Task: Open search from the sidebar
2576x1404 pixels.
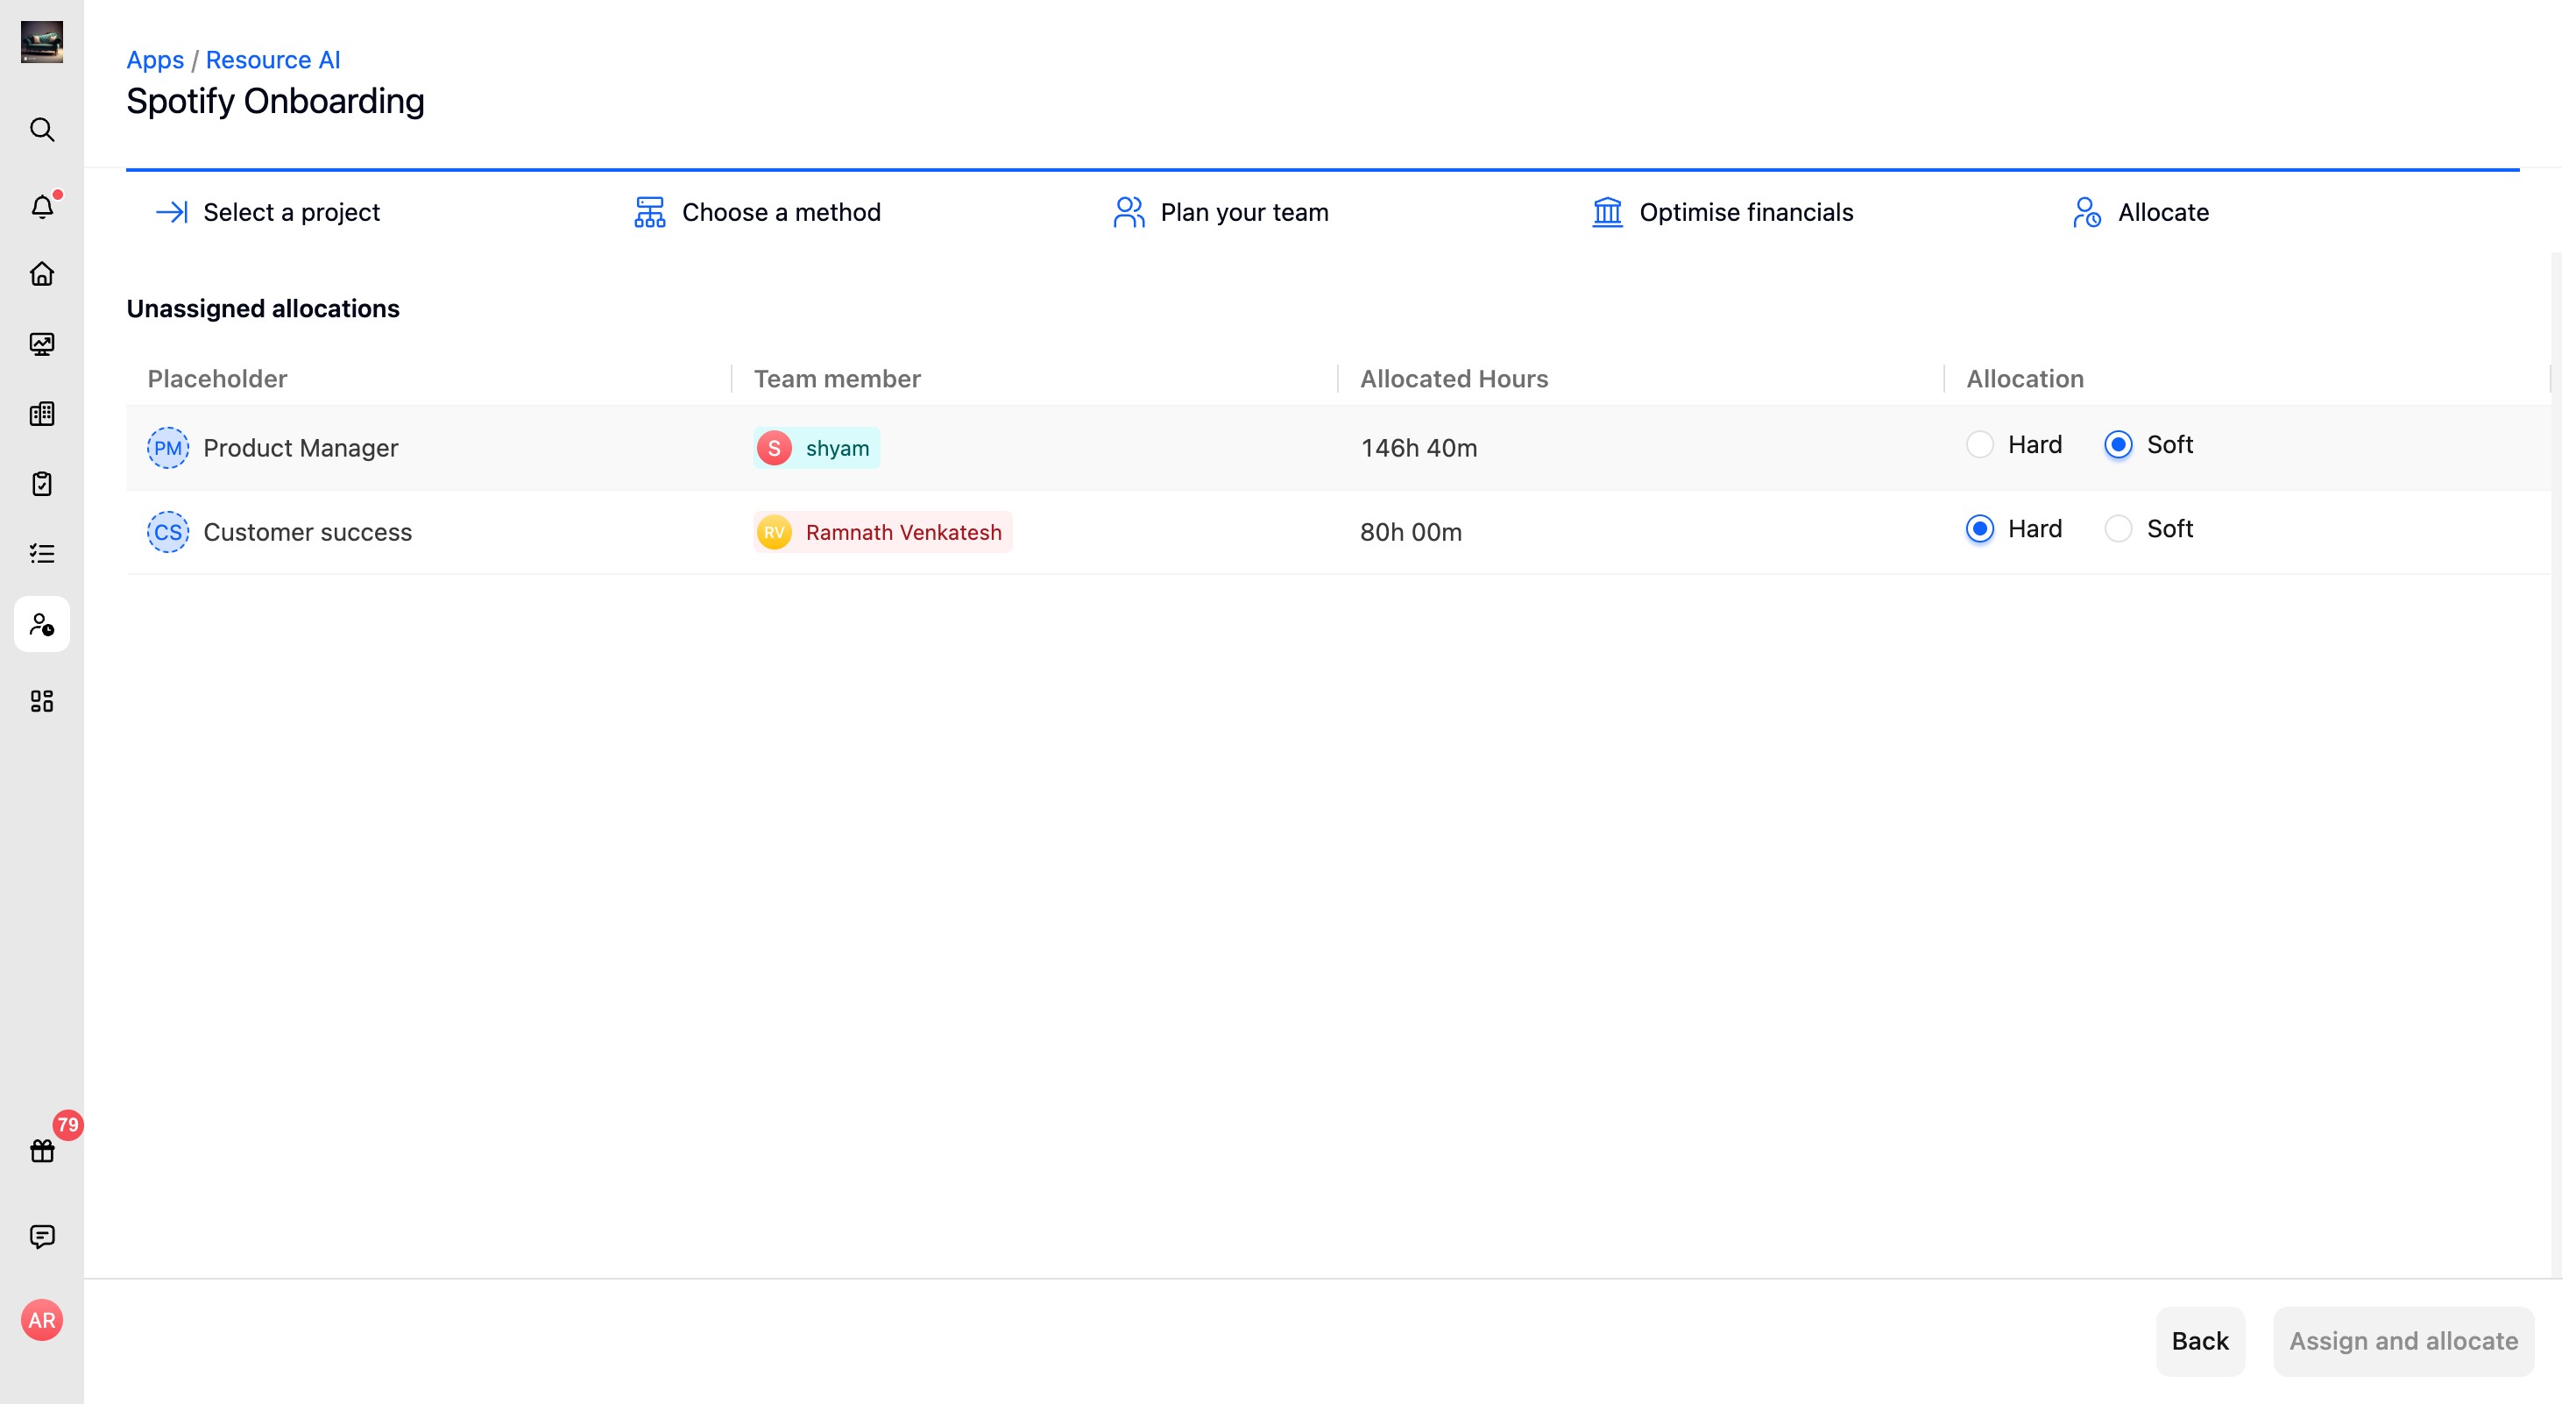Action: click(x=42, y=130)
